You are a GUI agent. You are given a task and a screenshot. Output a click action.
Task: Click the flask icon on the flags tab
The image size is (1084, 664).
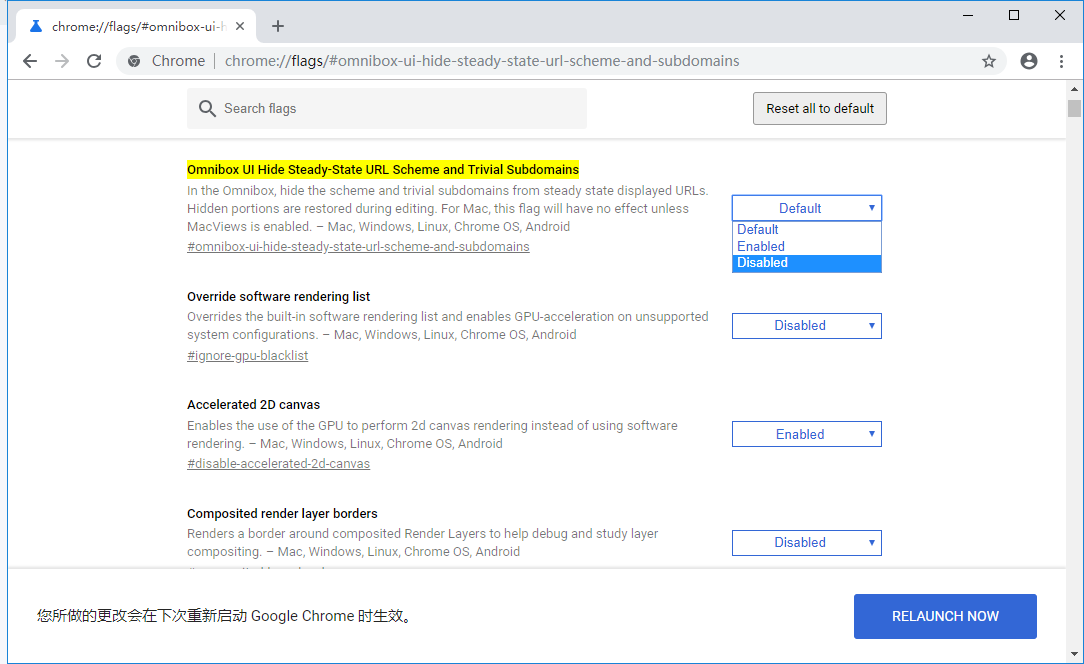36,26
